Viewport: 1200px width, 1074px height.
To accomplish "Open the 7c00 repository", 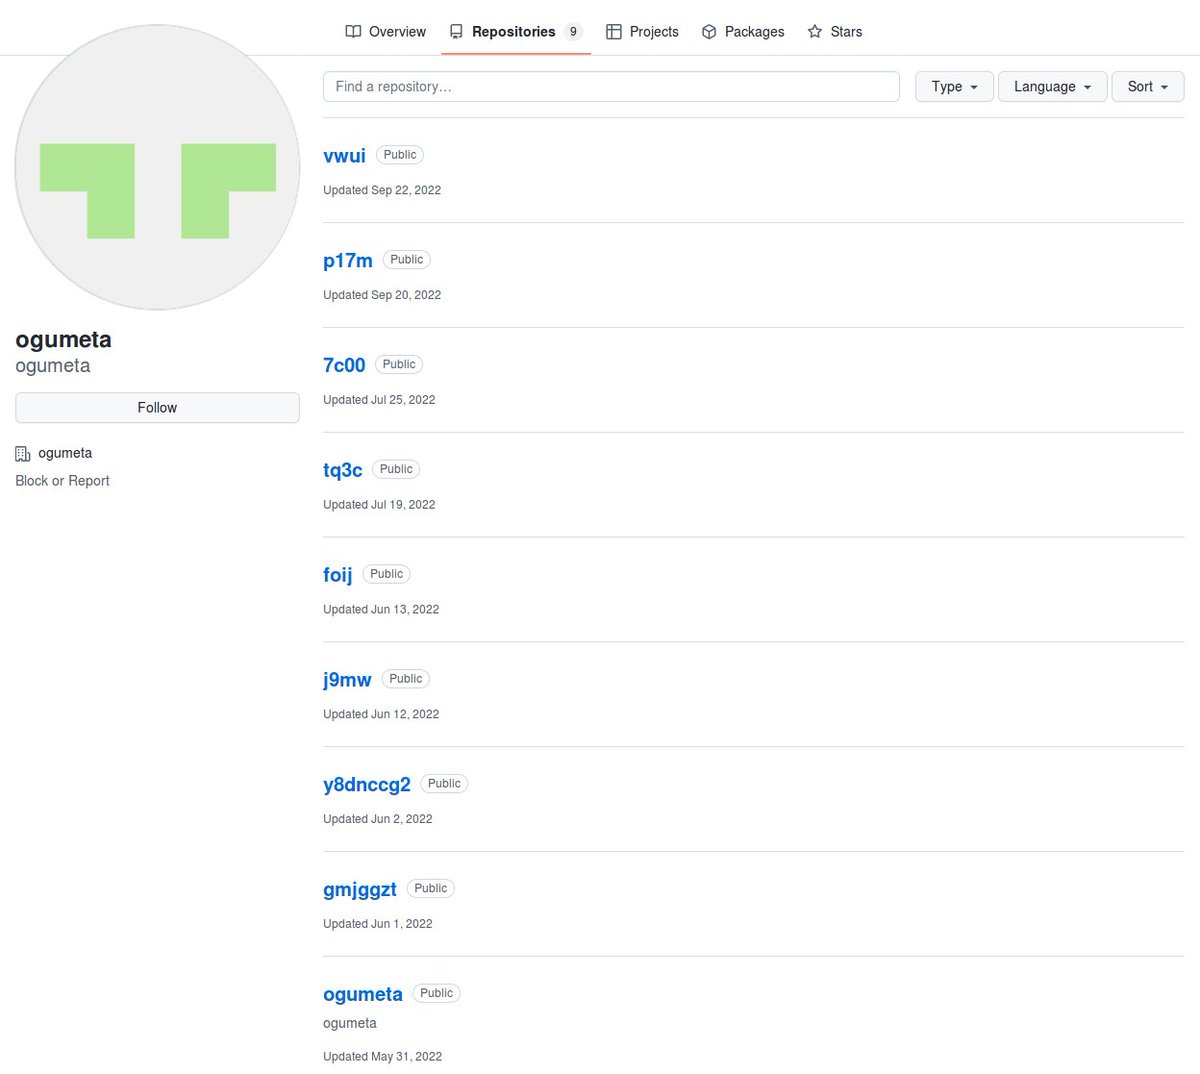I will 344,366.
